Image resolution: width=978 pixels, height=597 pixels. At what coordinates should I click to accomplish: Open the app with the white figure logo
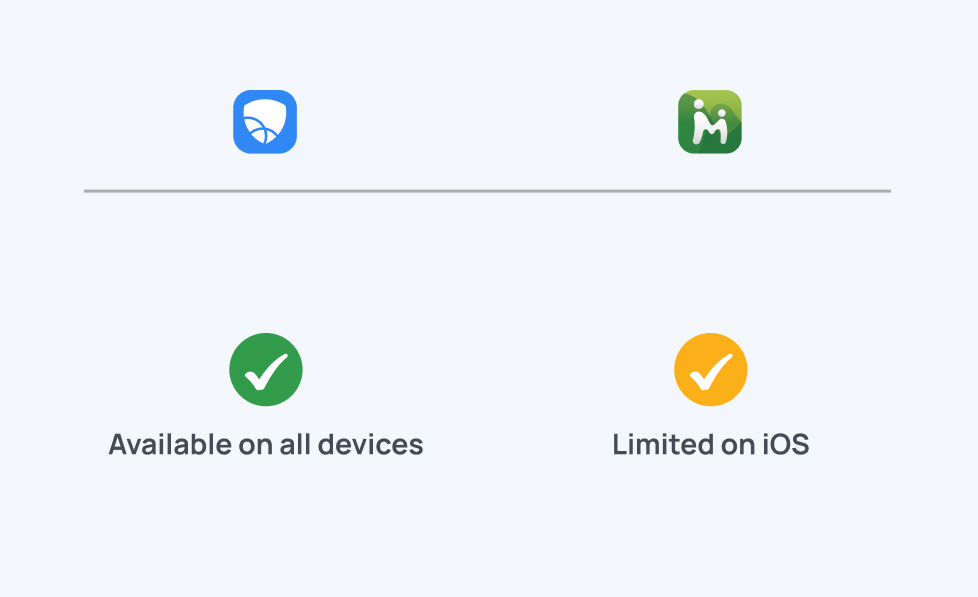coord(710,122)
